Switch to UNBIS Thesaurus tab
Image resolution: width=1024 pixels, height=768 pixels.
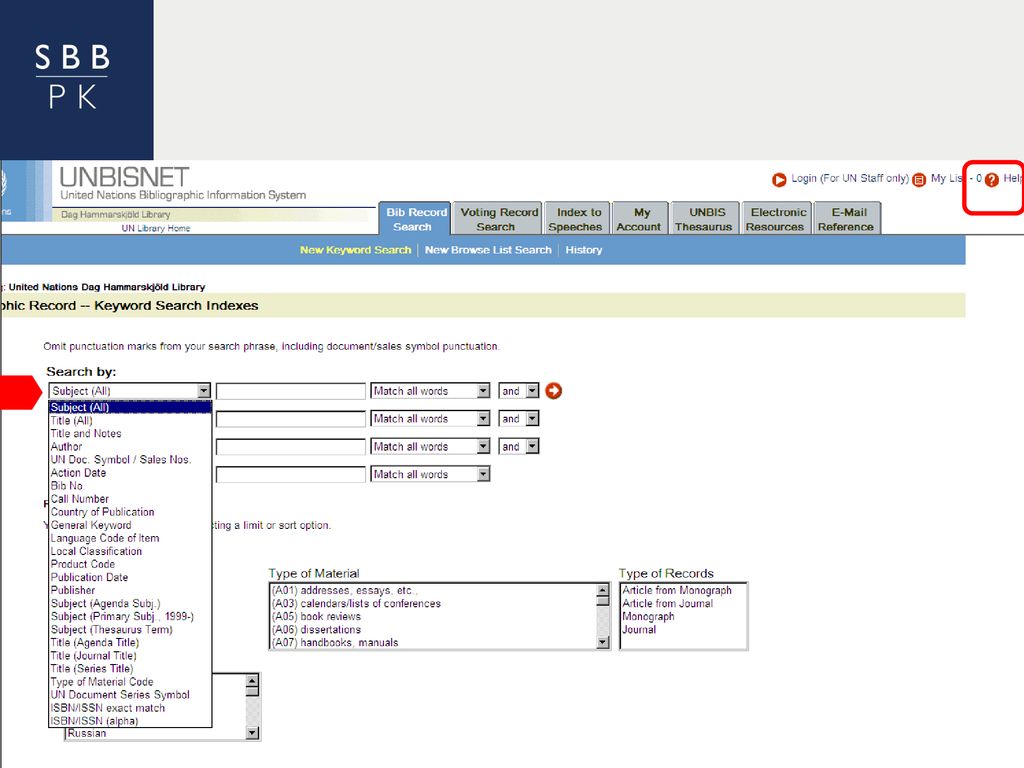[x=704, y=219]
